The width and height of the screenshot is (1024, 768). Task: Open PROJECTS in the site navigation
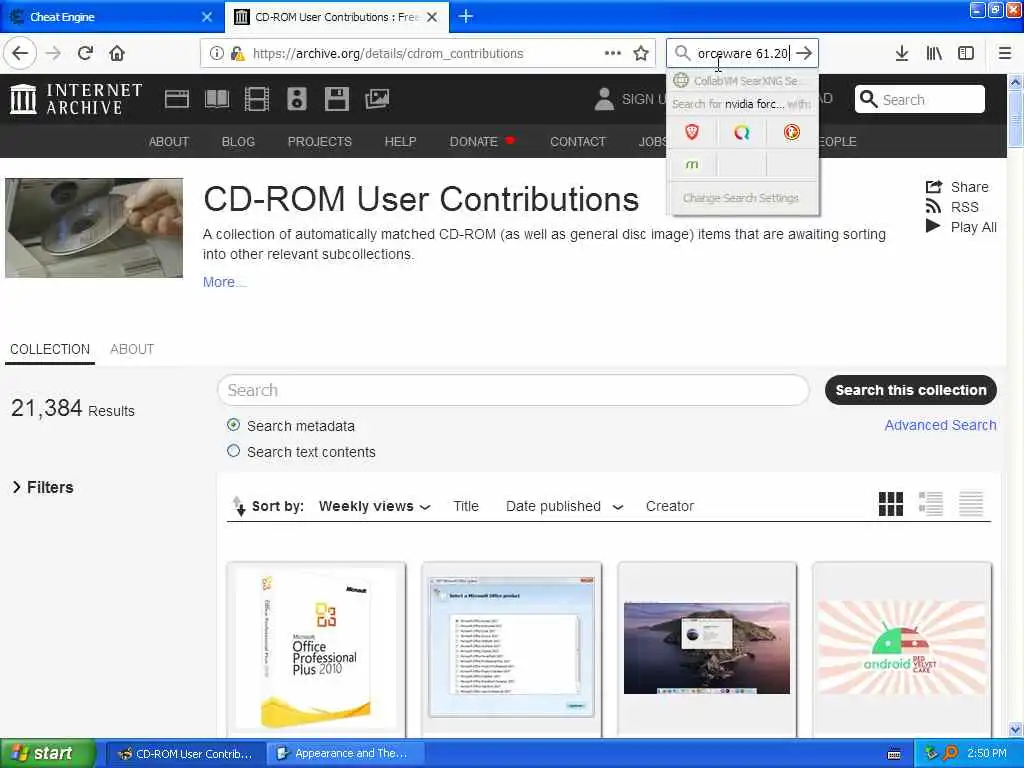[320, 142]
